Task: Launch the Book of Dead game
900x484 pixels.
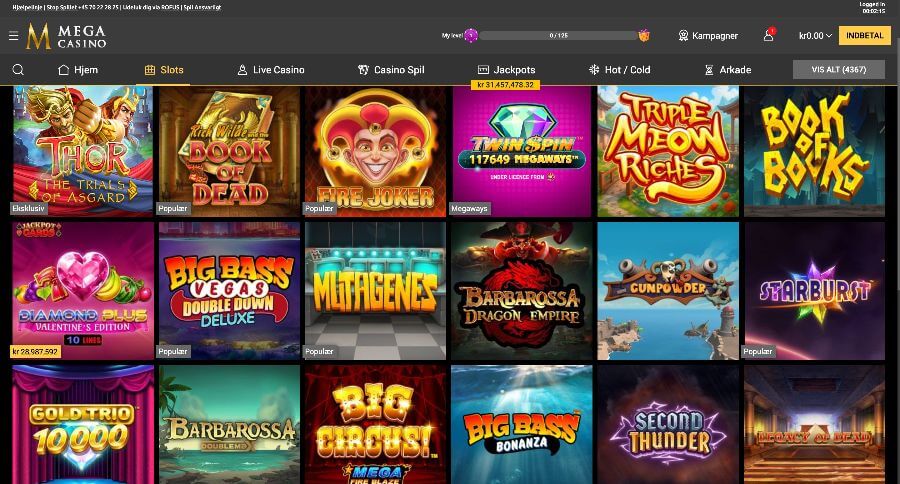Action: [x=229, y=150]
